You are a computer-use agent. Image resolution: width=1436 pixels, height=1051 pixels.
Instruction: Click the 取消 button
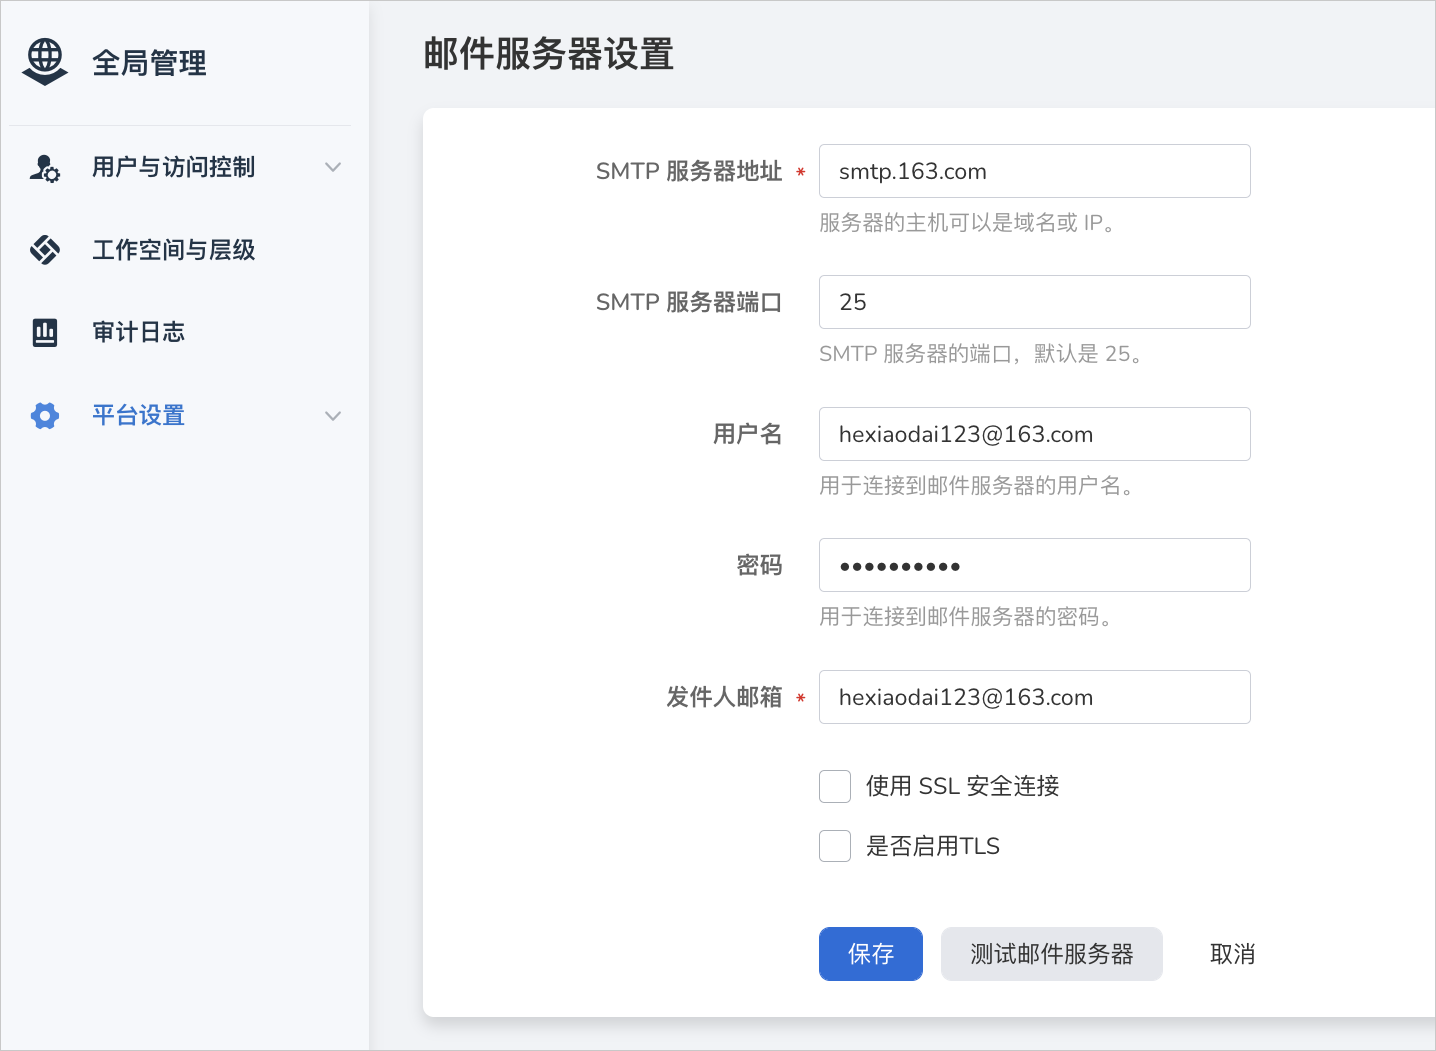pos(1232,954)
